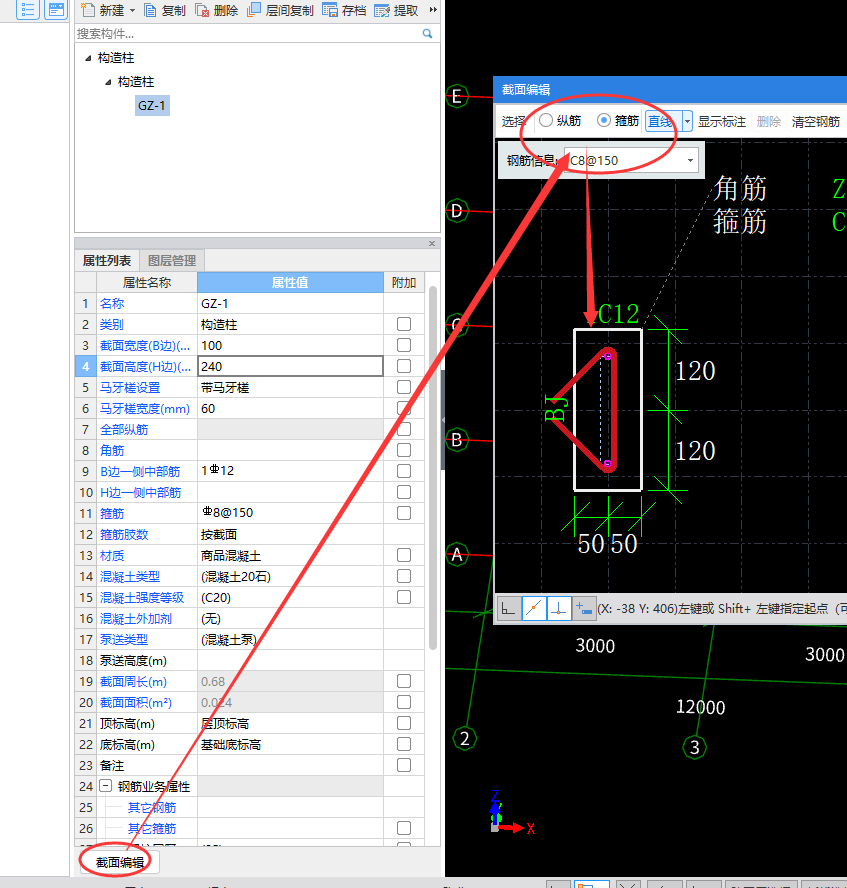This screenshot has height=888, width=847.
Task: Click the 附加 column header
Action: click(404, 282)
